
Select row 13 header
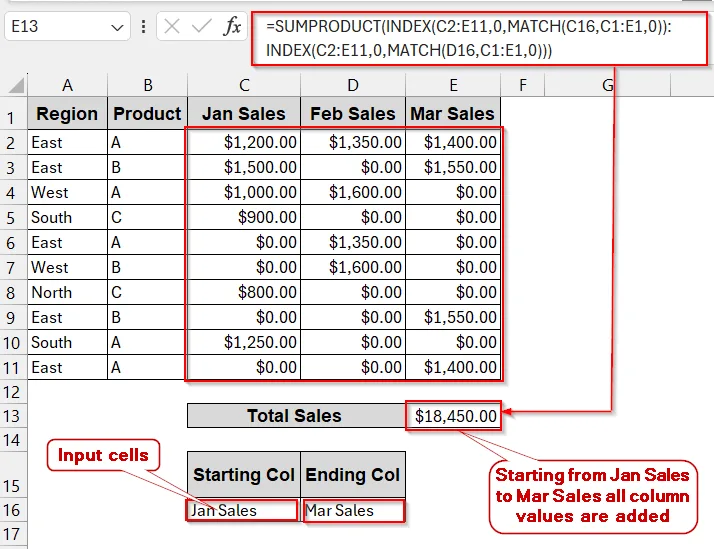[x=13, y=416]
